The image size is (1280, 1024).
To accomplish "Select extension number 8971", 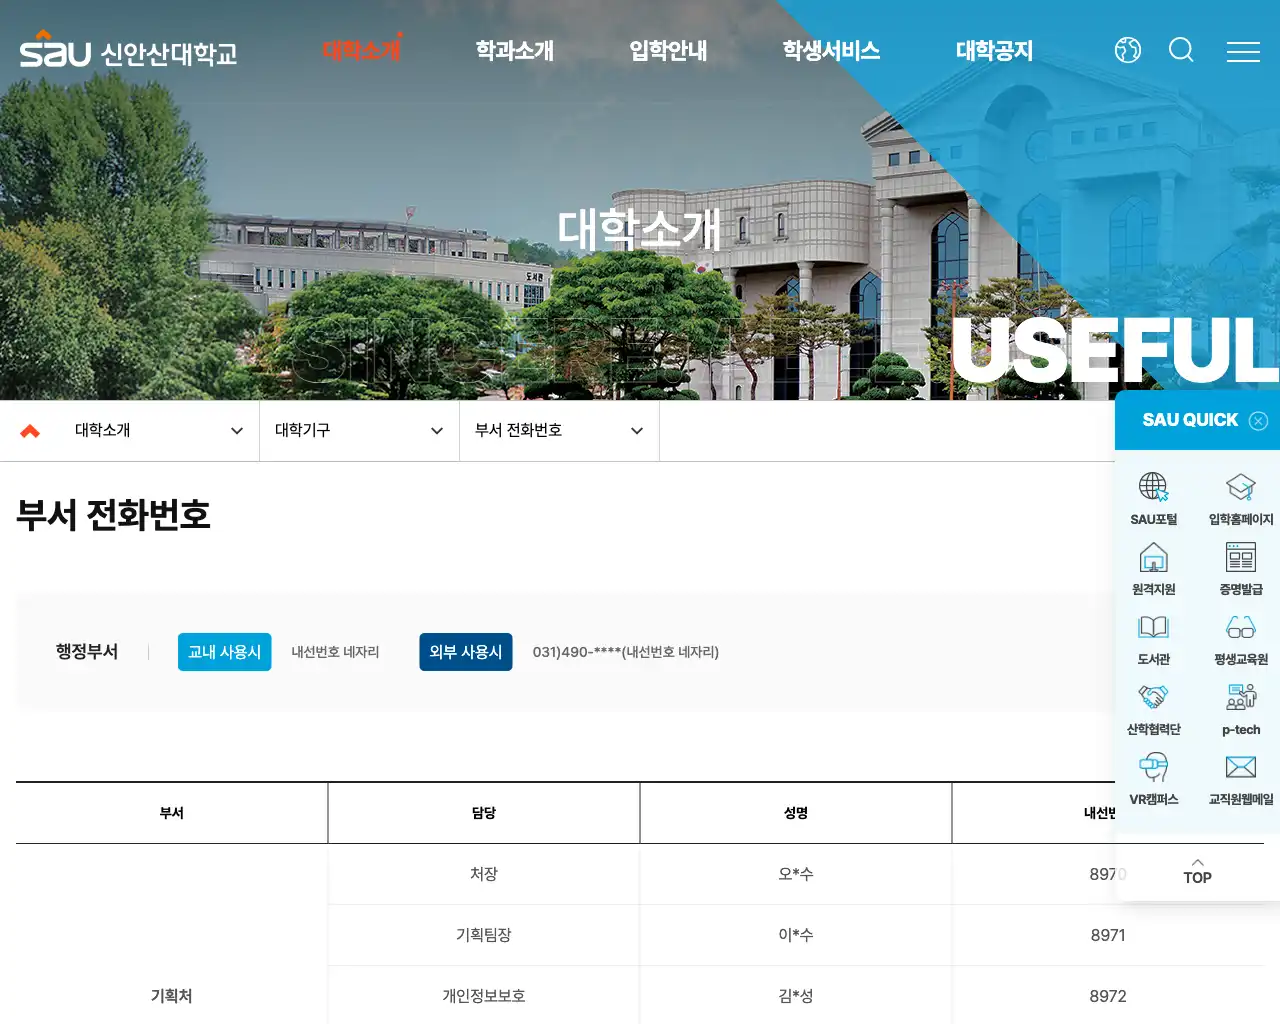I will pos(1108,935).
